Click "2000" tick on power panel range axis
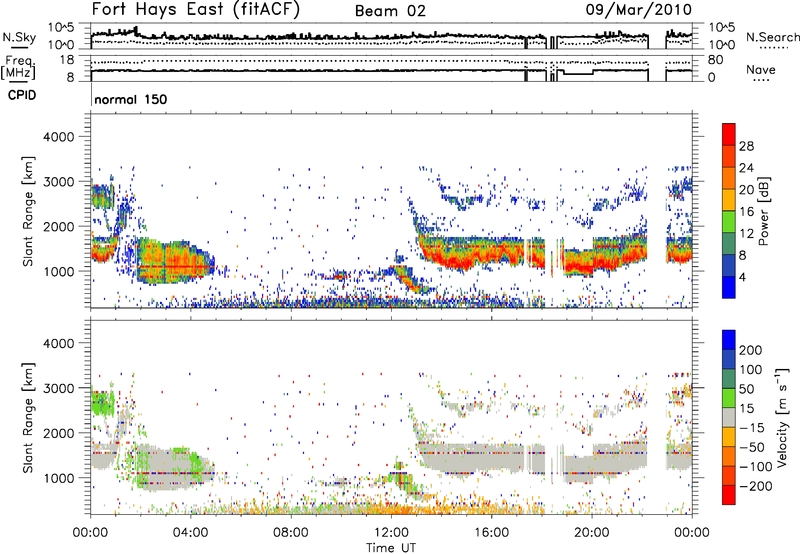800x554 pixels. [x=58, y=226]
